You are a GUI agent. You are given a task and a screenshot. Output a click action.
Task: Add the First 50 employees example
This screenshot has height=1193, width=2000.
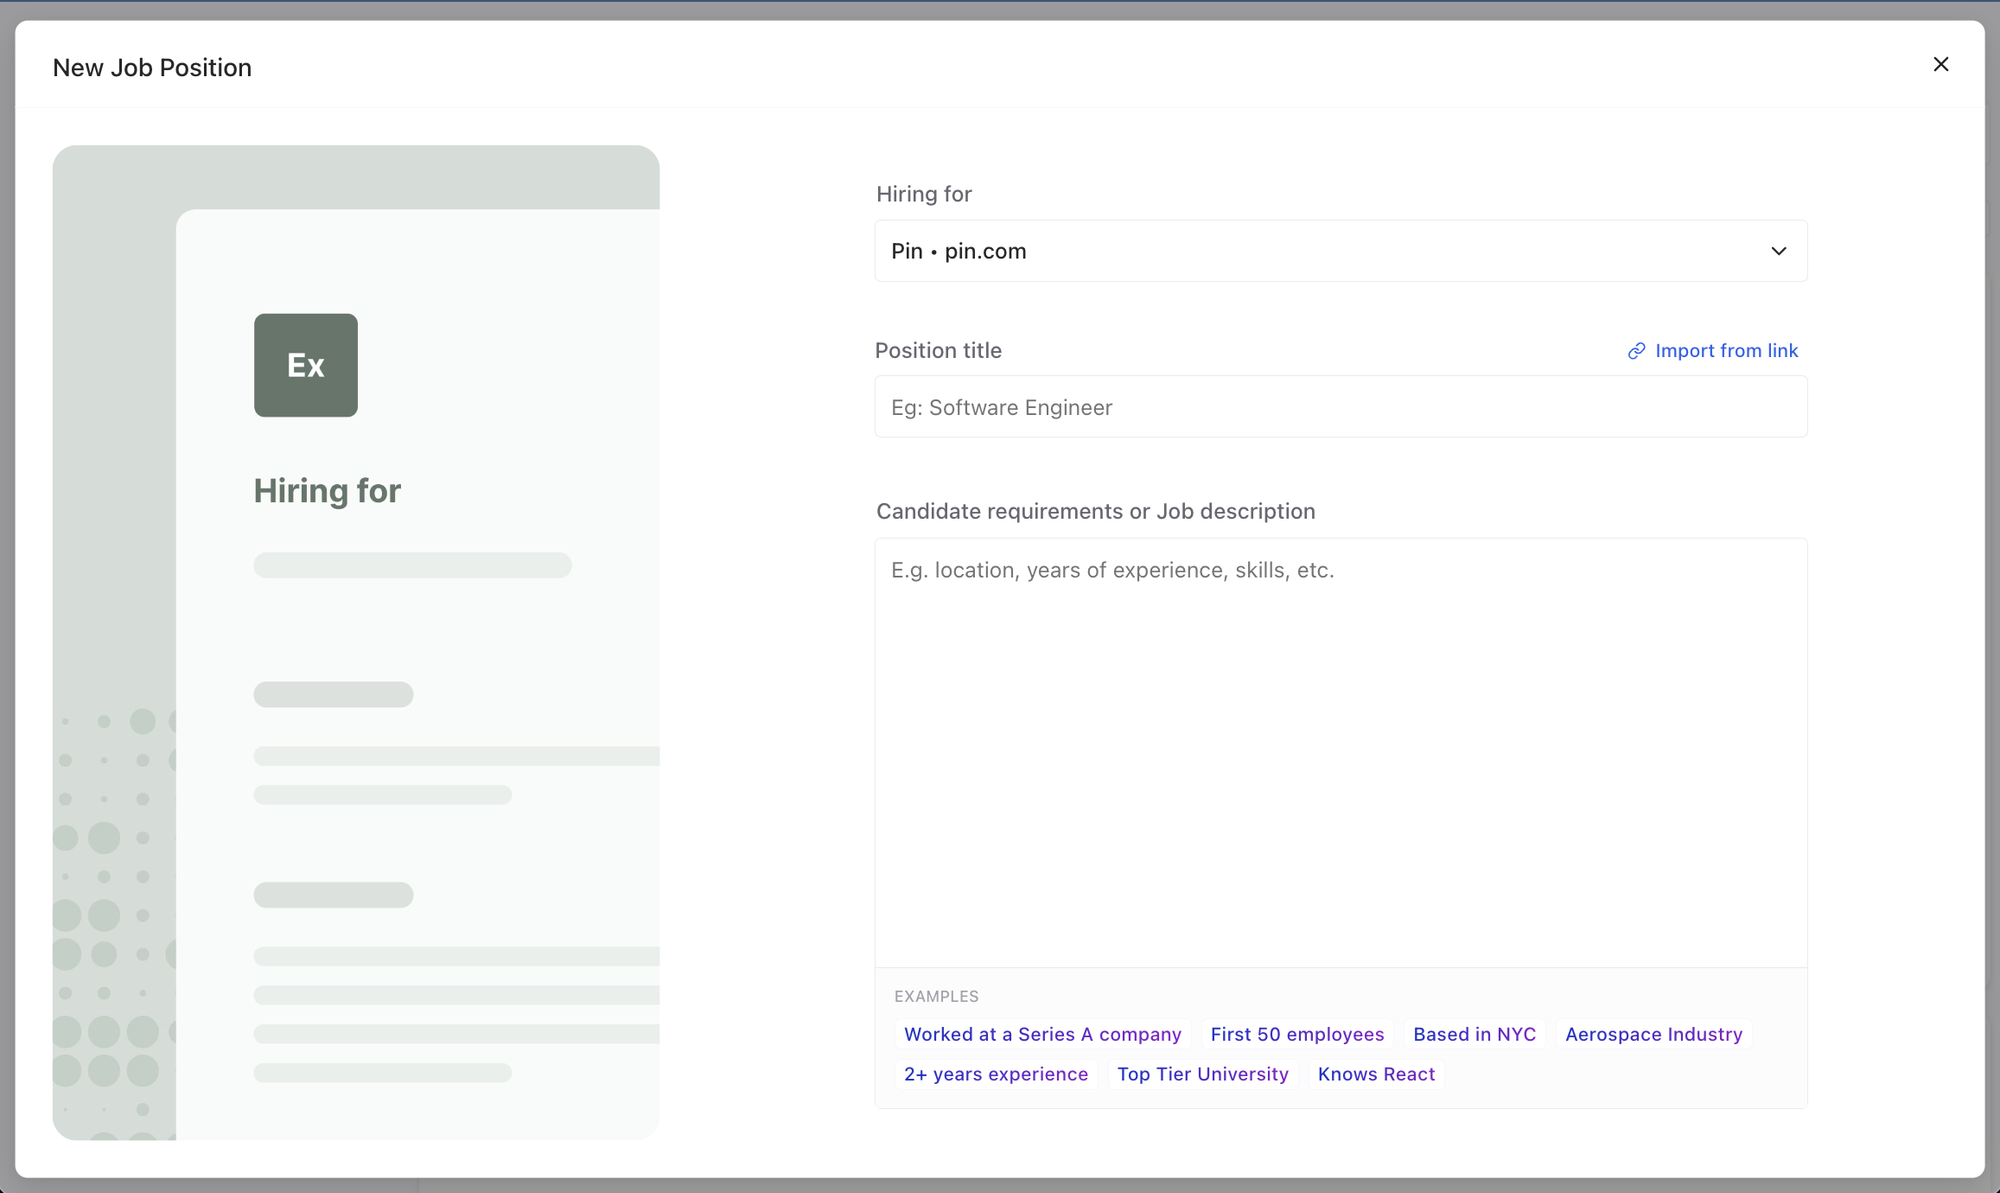(1297, 1034)
